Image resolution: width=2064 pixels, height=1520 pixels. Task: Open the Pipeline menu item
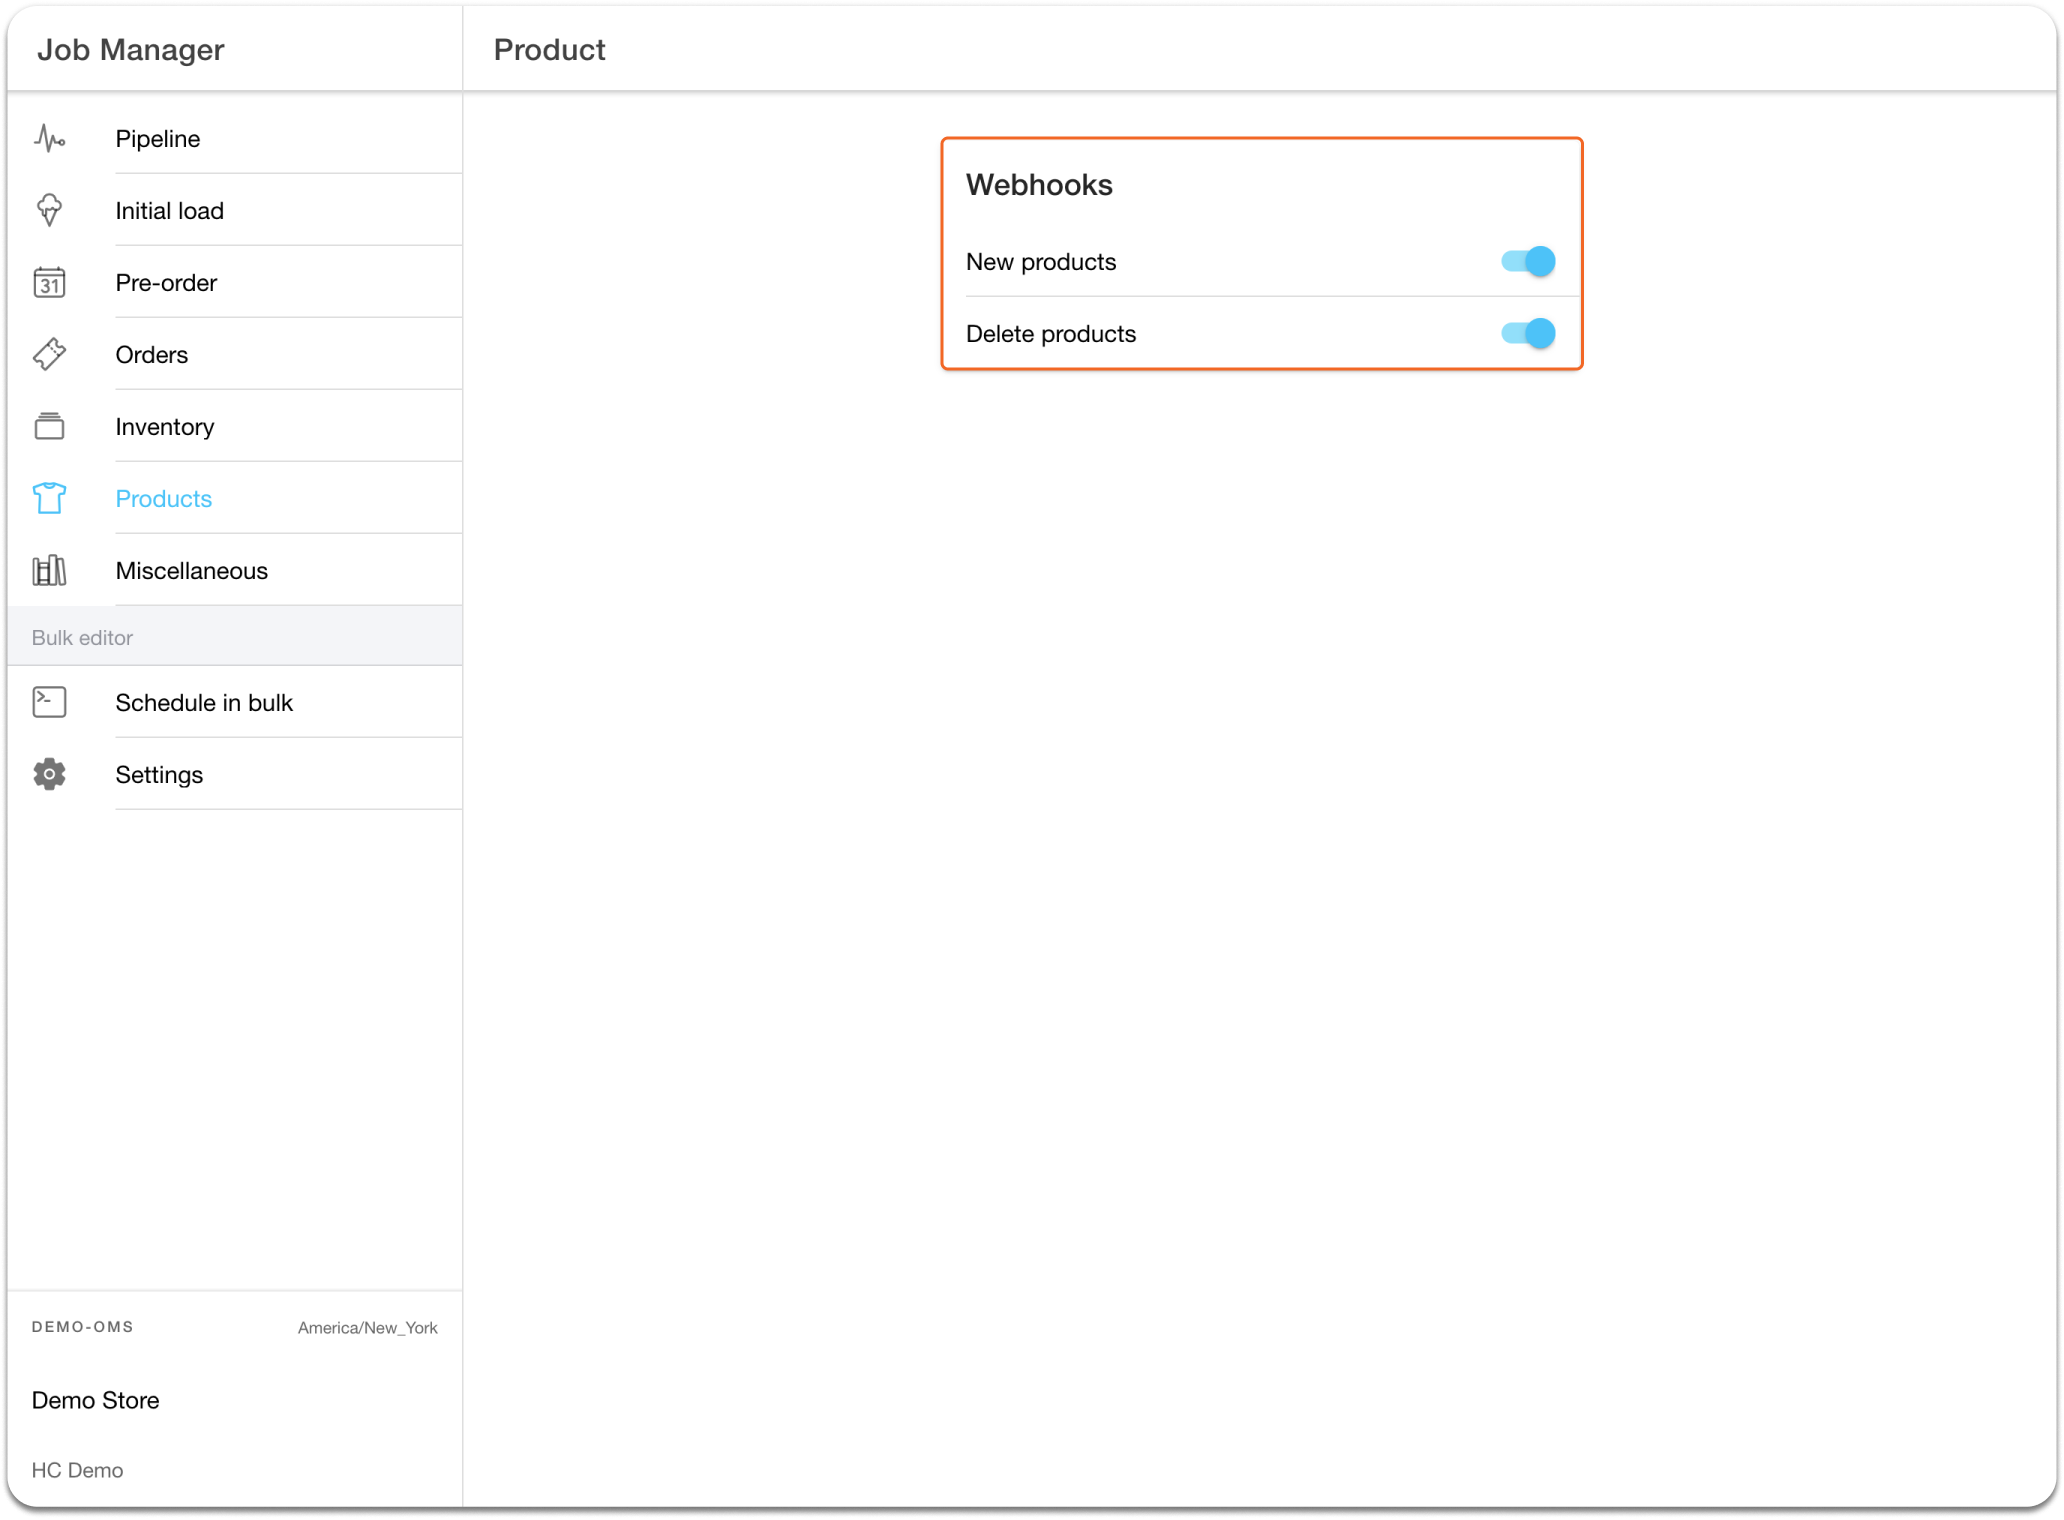pyautogui.click(x=158, y=139)
